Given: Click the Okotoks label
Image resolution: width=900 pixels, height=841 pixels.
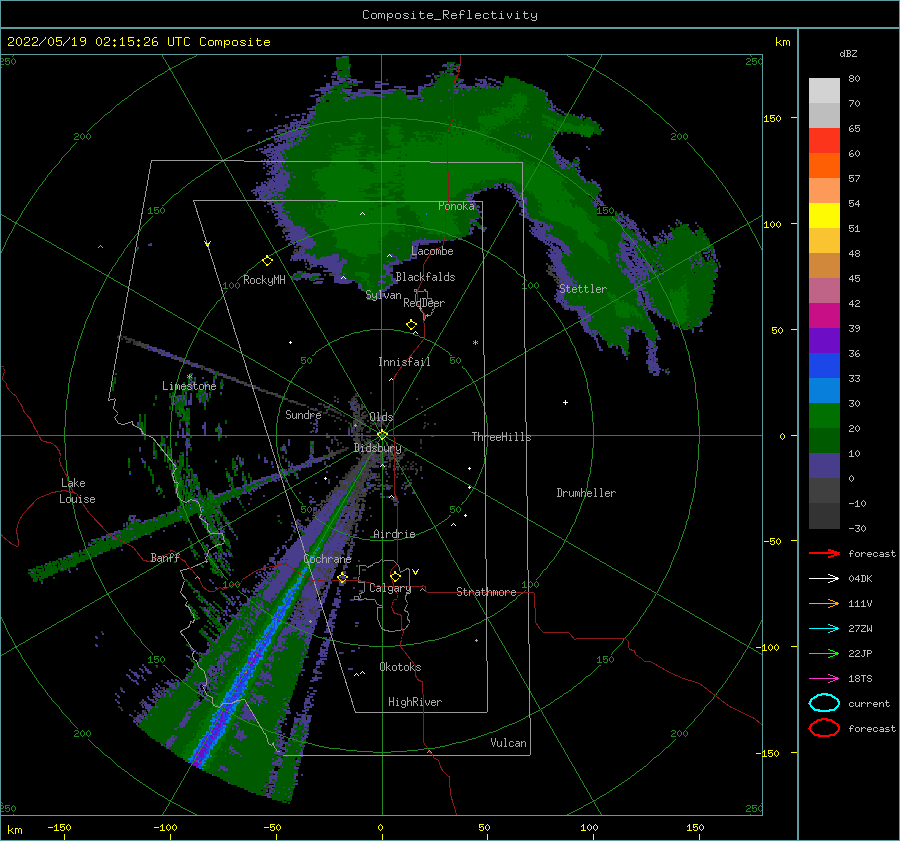Looking at the screenshot, I should [400, 667].
